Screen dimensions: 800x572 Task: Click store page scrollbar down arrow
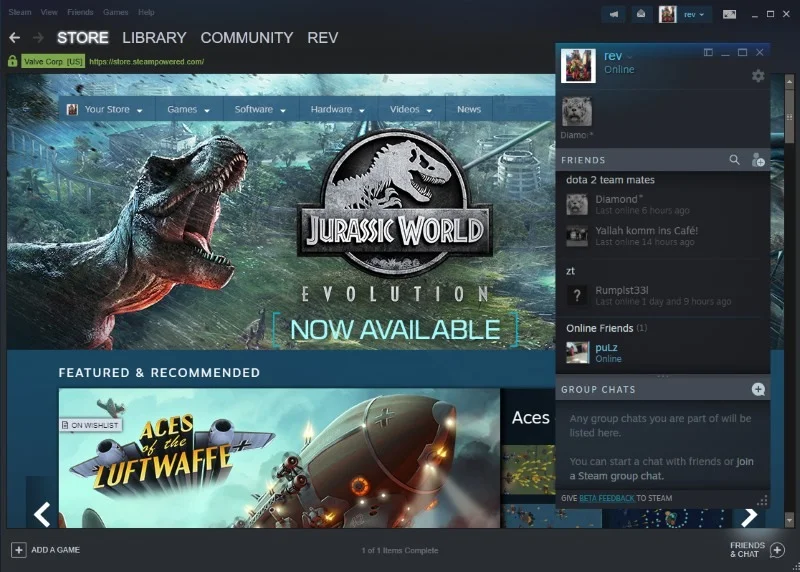[x=789, y=521]
